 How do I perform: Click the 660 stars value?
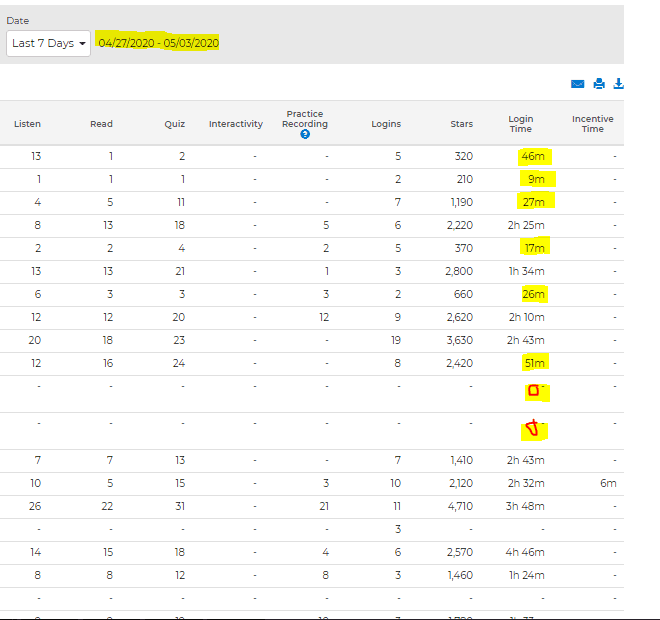[463, 294]
